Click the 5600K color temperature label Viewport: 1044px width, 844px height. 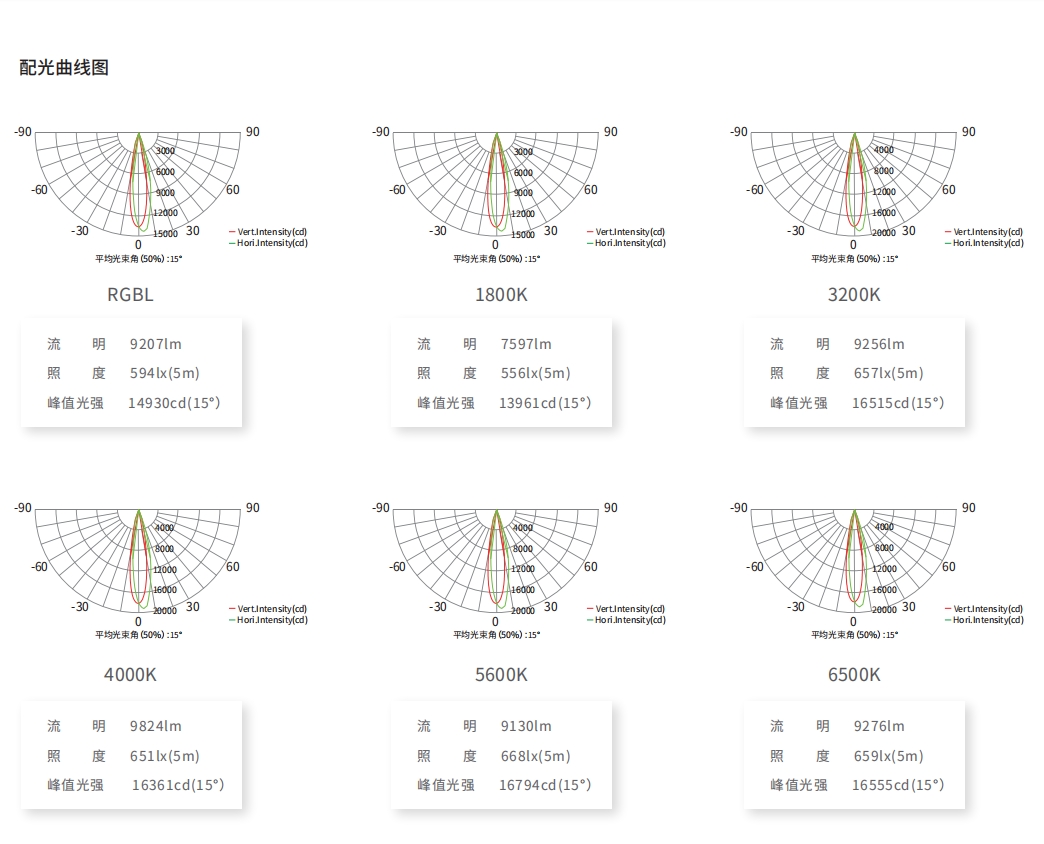pyautogui.click(x=501, y=675)
